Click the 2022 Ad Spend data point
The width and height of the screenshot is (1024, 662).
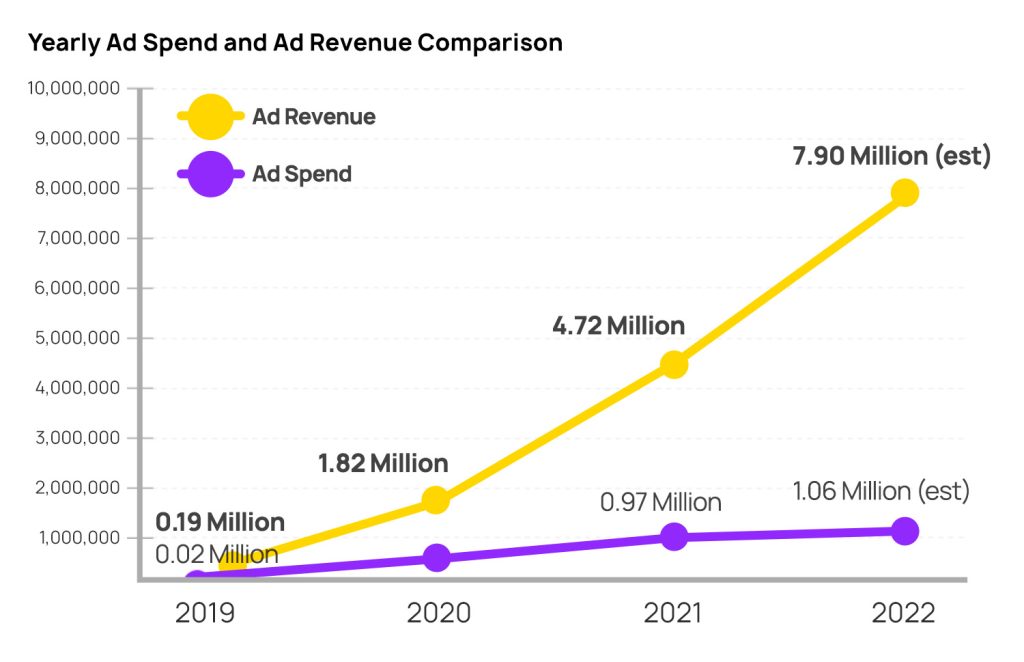[905, 531]
